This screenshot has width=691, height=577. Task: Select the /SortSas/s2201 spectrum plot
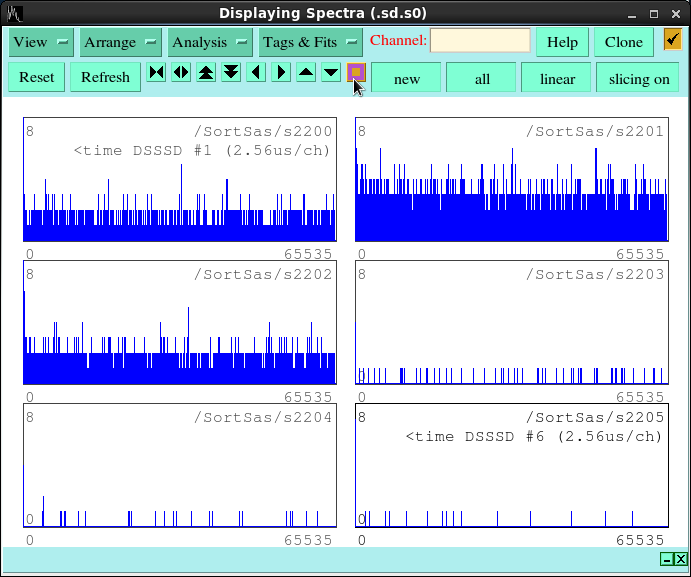(511, 180)
